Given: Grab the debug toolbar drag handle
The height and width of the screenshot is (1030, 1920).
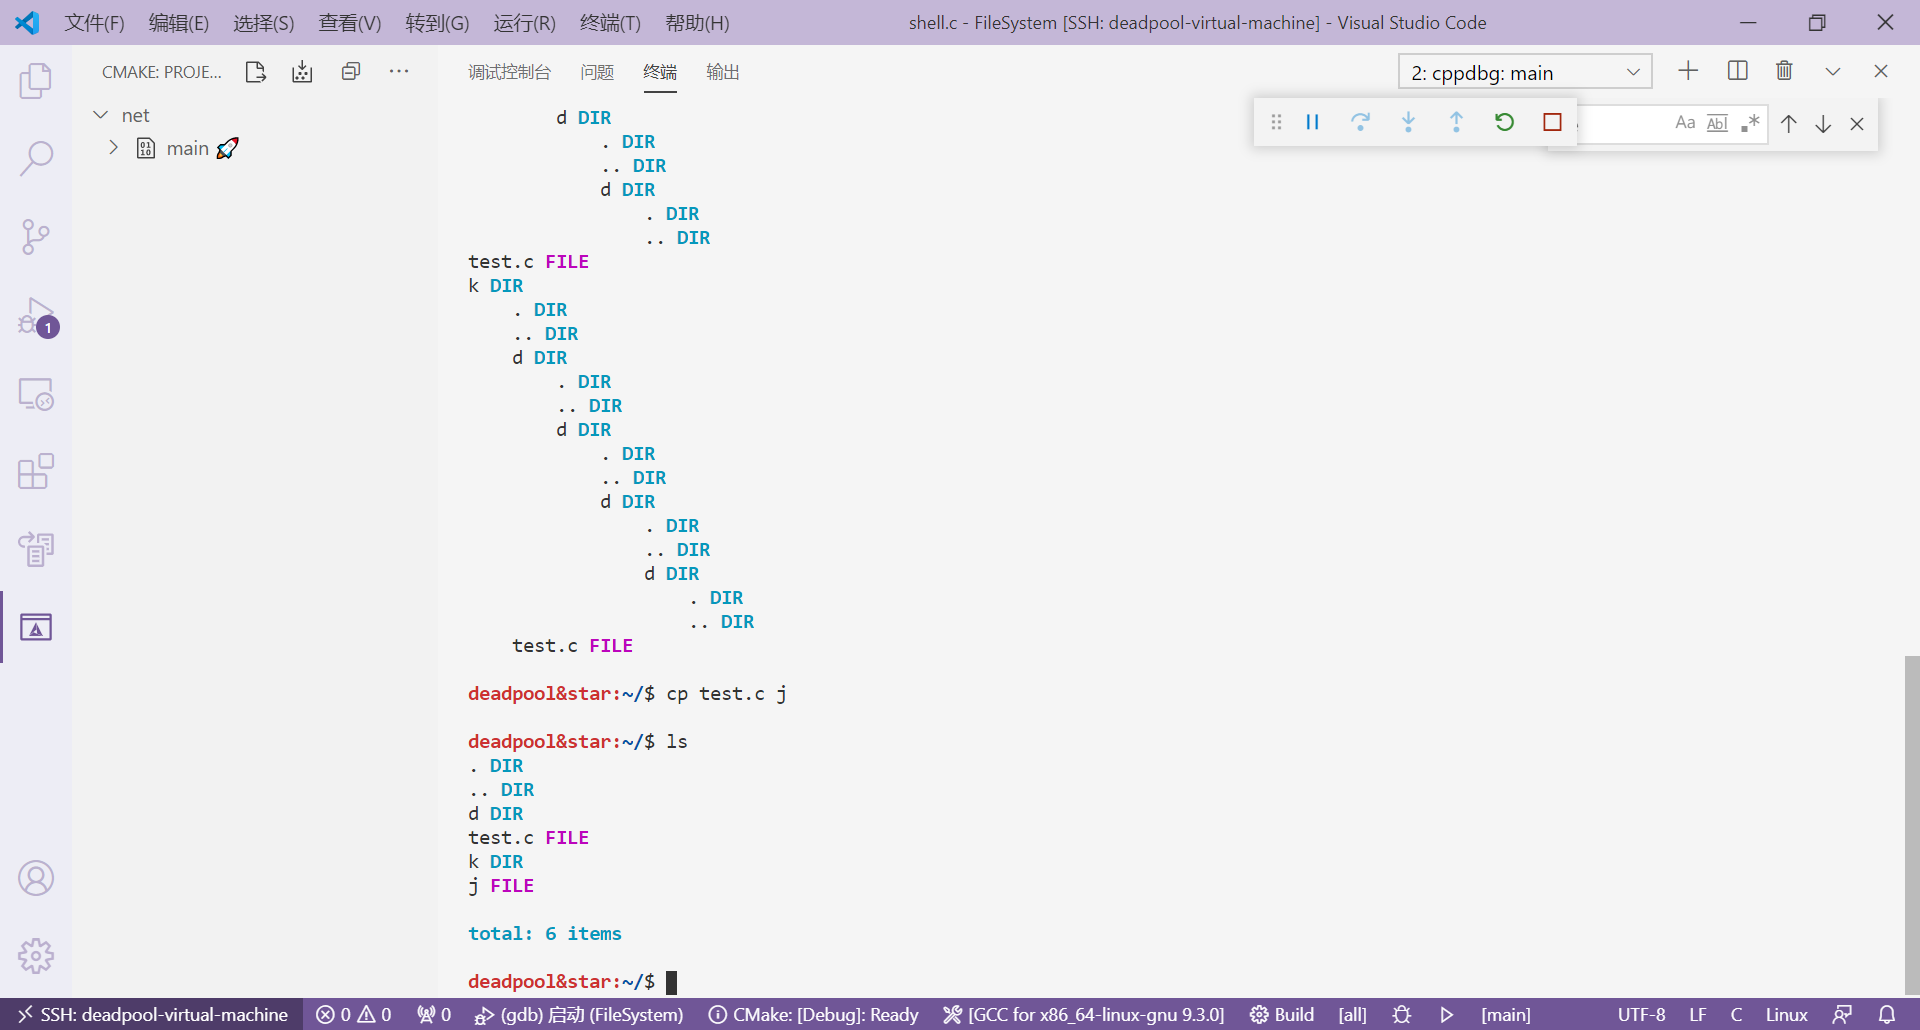Looking at the screenshot, I should point(1276,122).
